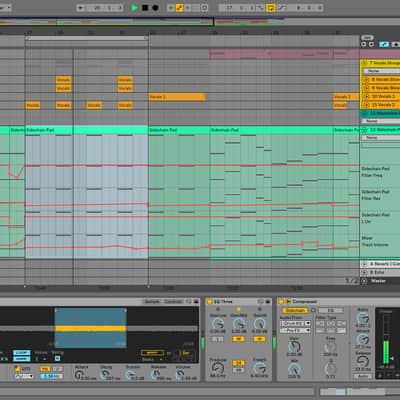Click the loop start position field
Viewport: 400px width, 400px height.
(x=237, y=8)
